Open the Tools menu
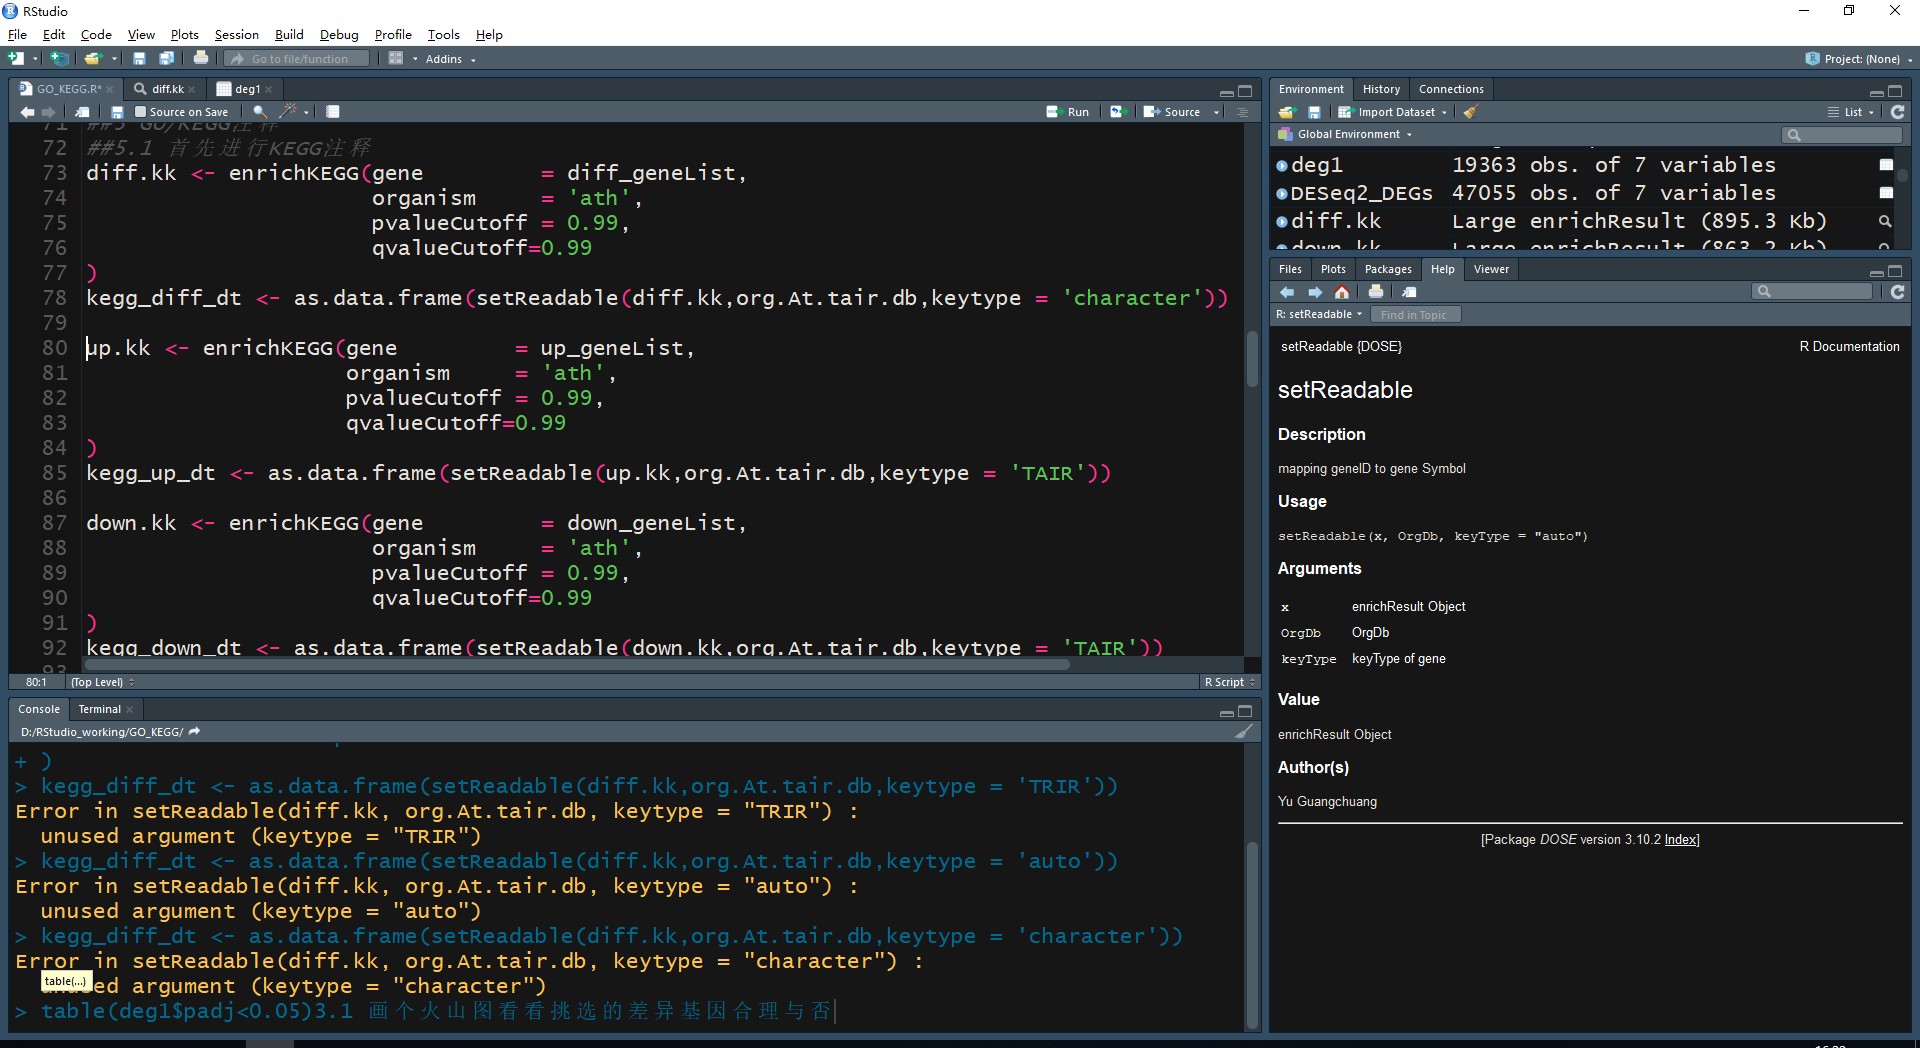This screenshot has width=1920, height=1048. point(443,34)
